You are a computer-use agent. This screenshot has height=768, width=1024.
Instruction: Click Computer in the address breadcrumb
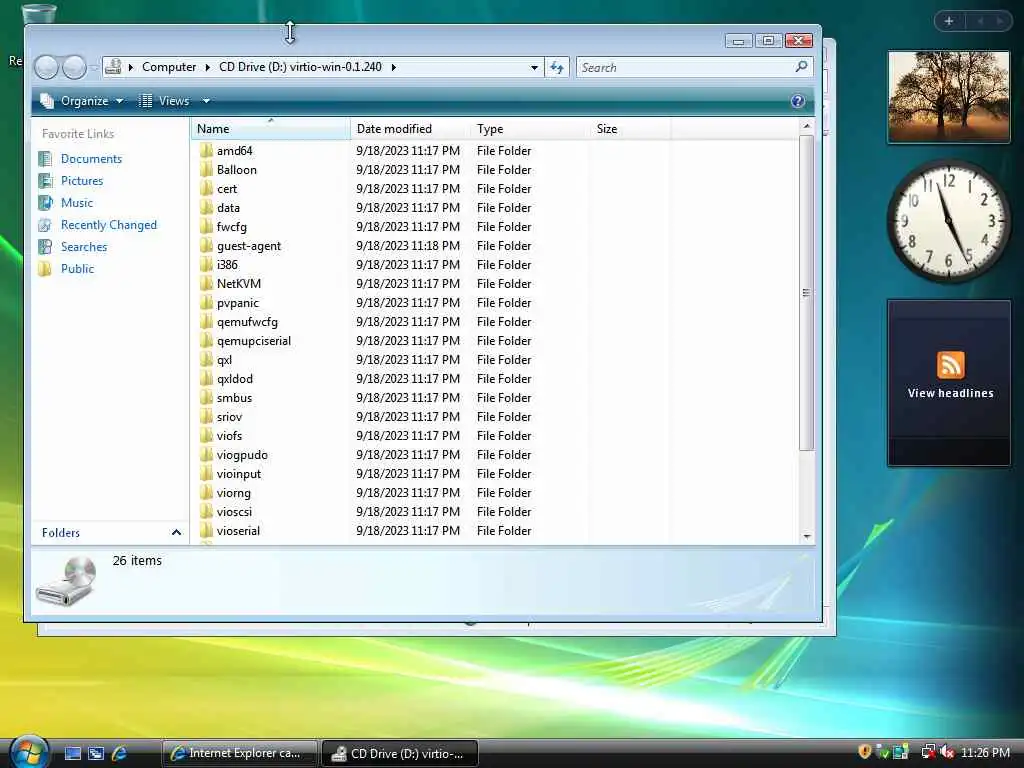tap(169, 67)
